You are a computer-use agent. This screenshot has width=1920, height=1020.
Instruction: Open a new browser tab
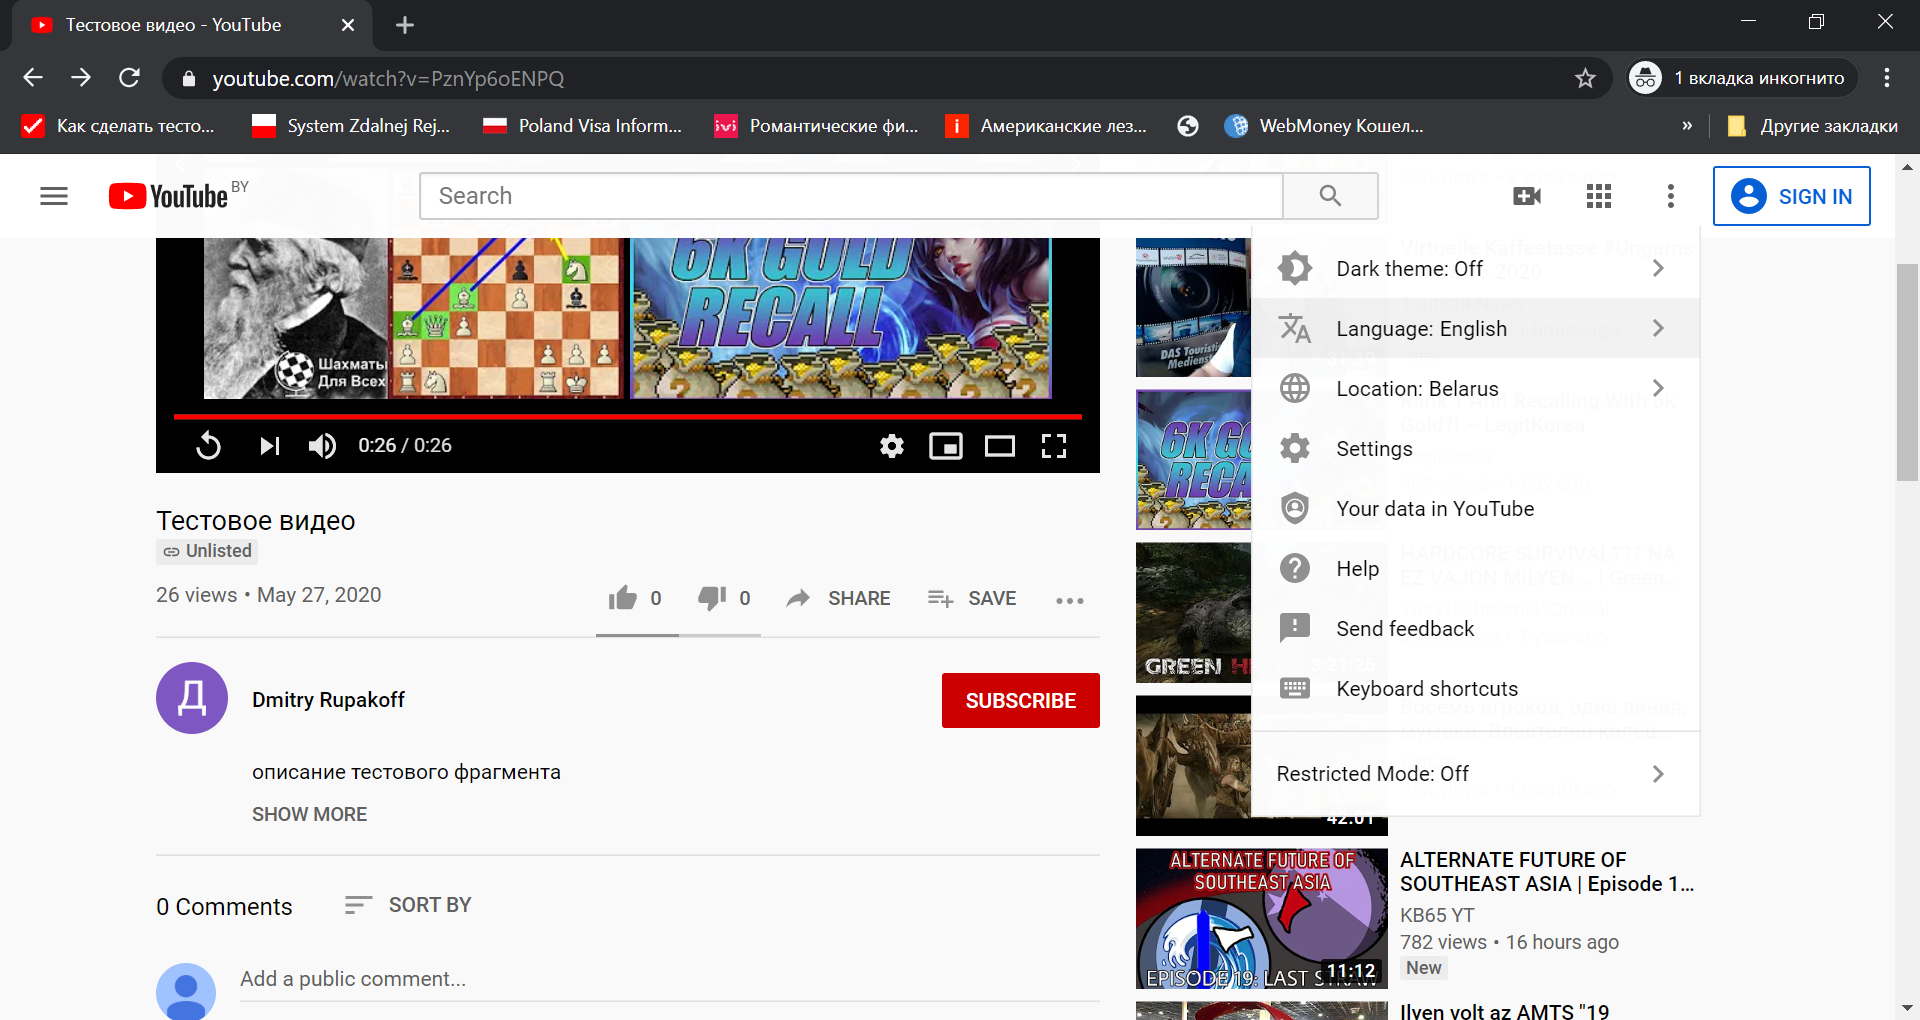[x=405, y=25]
